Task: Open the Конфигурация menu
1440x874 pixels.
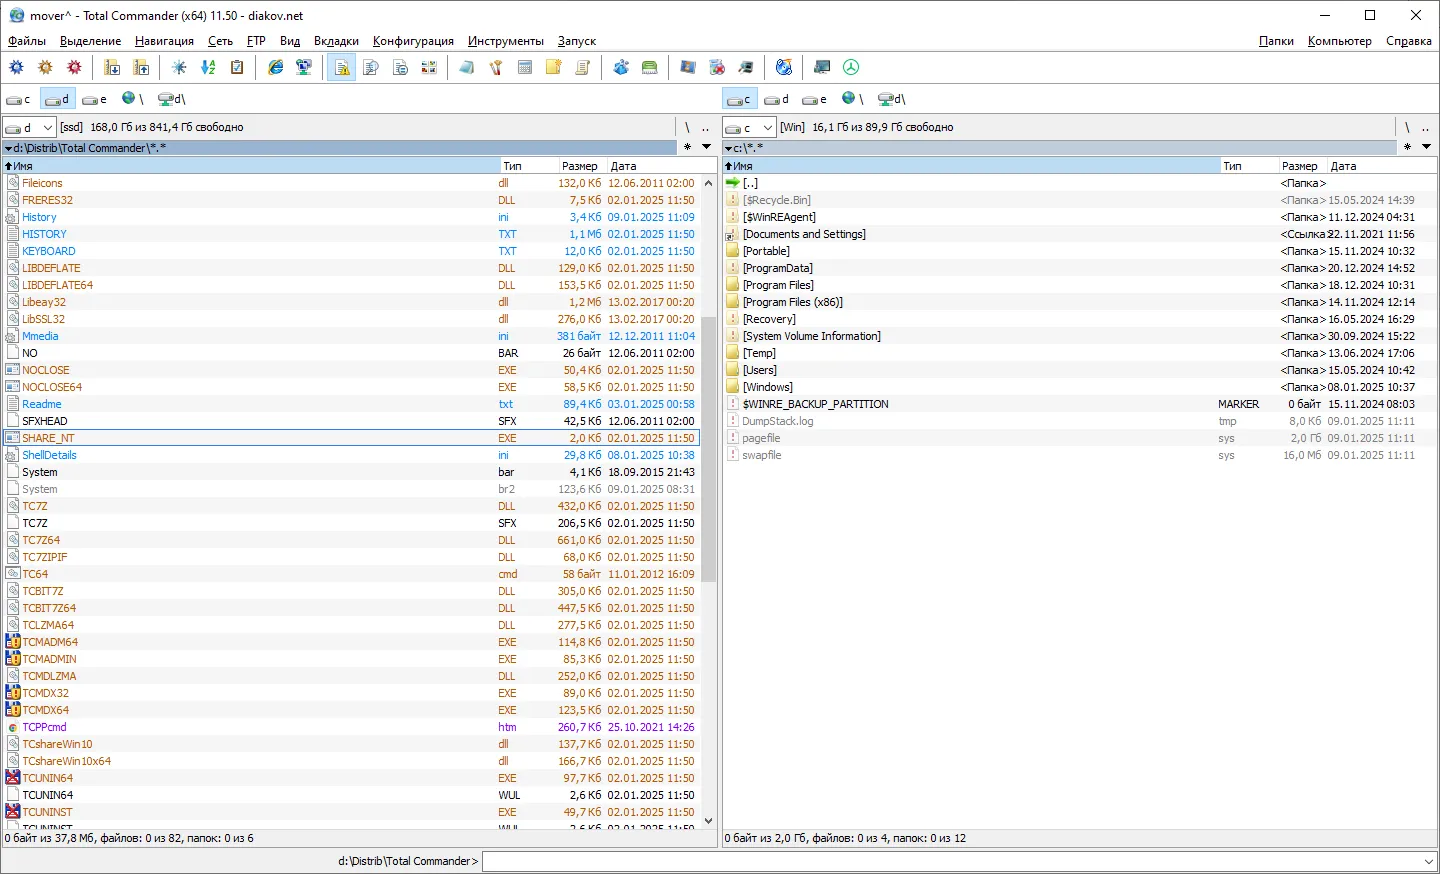Action: [x=413, y=41]
